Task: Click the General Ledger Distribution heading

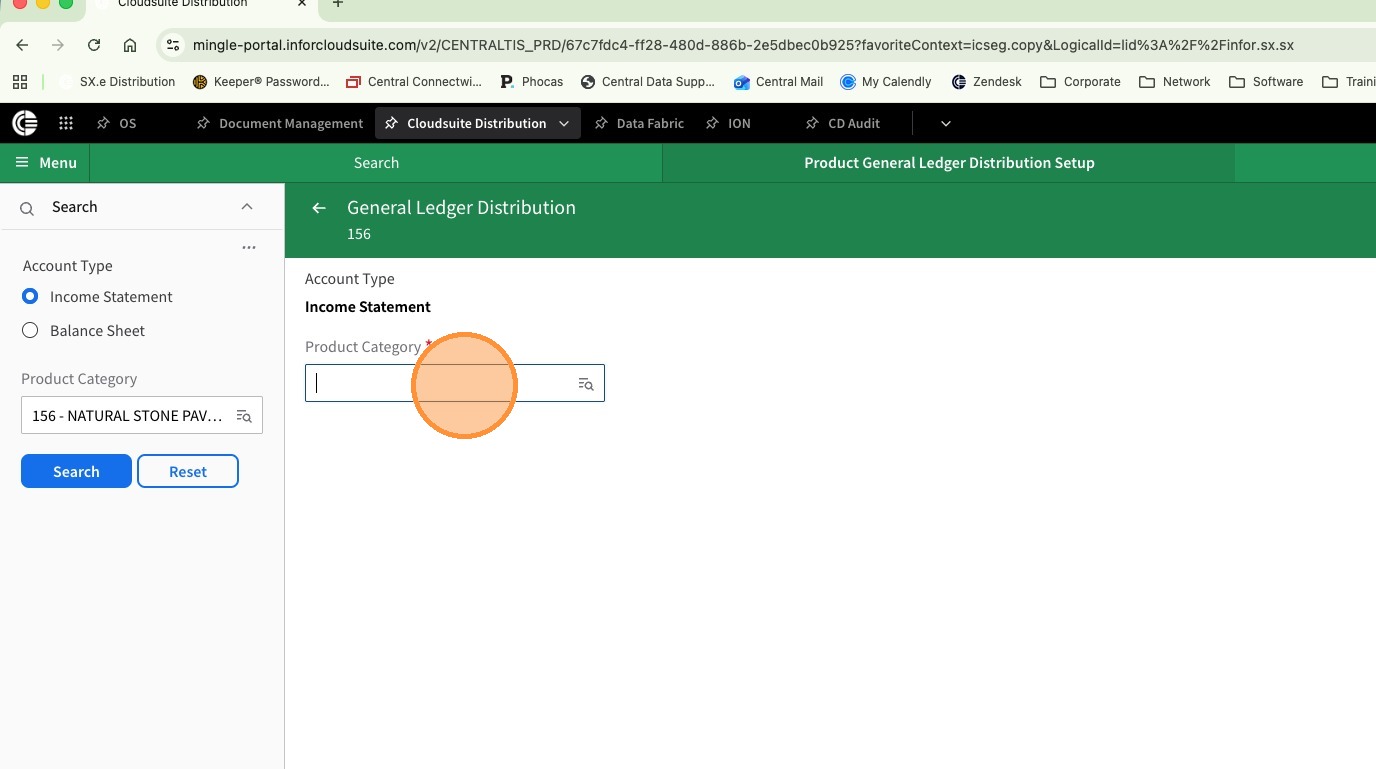Action: point(461,208)
